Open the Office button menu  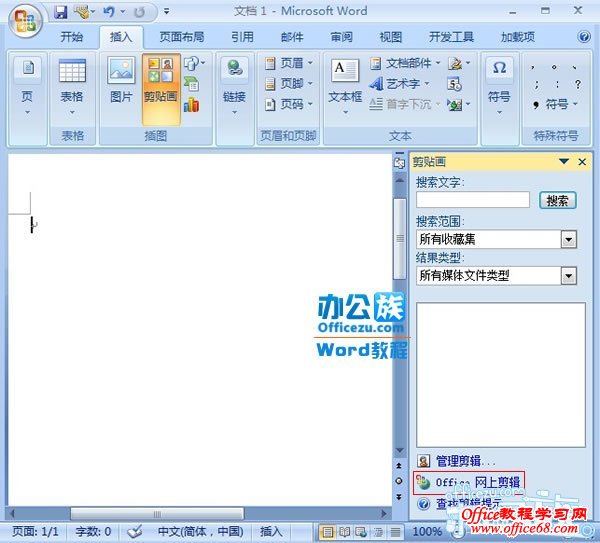click(x=25, y=21)
